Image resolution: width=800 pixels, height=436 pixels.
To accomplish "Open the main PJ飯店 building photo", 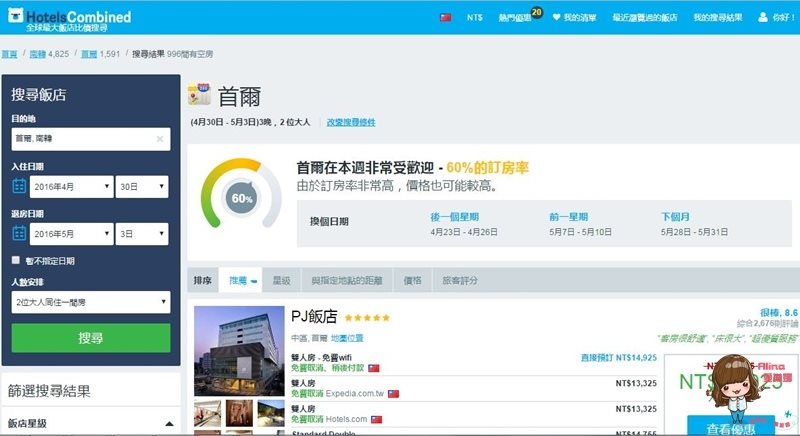I will click(239, 351).
